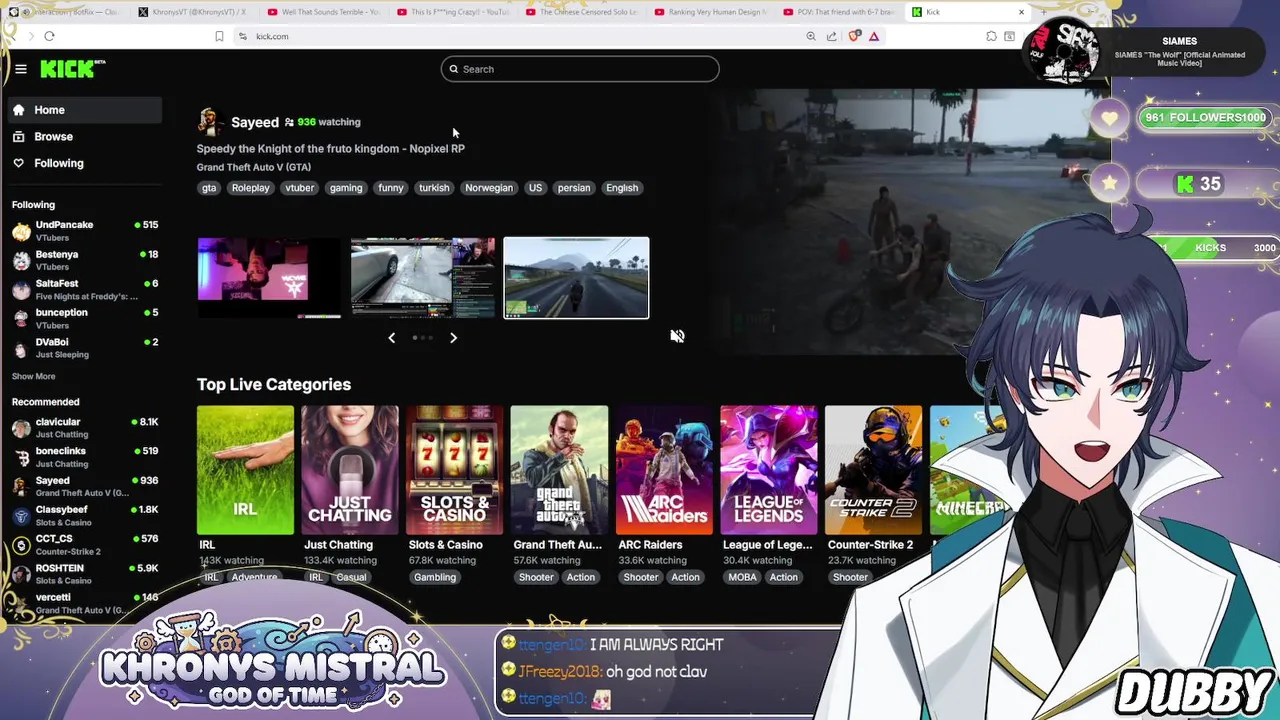Open Classybeef's recommended channel
1280x720 pixels.
pos(84,515)
